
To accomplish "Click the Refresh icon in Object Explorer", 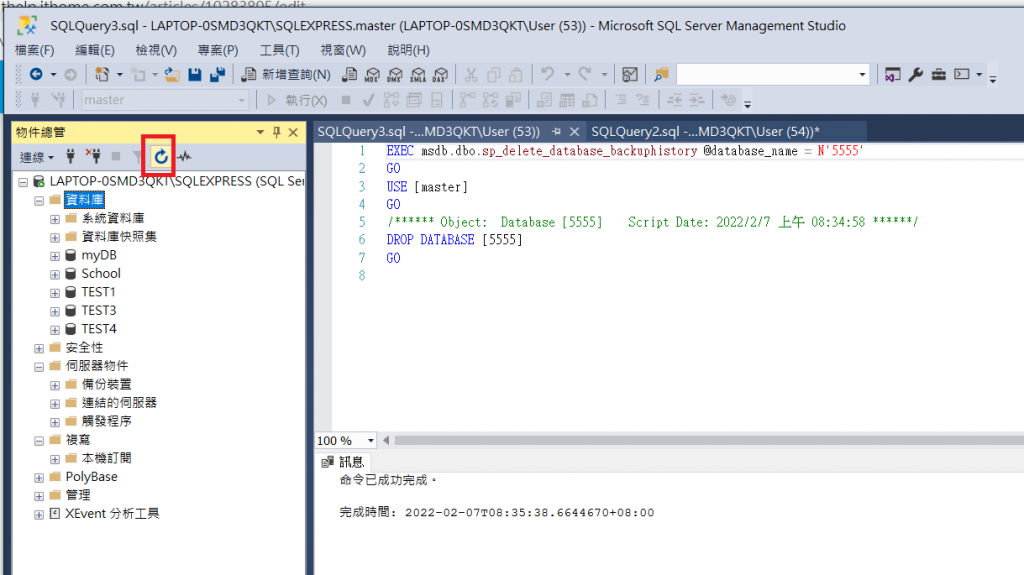I will (161, 156).
